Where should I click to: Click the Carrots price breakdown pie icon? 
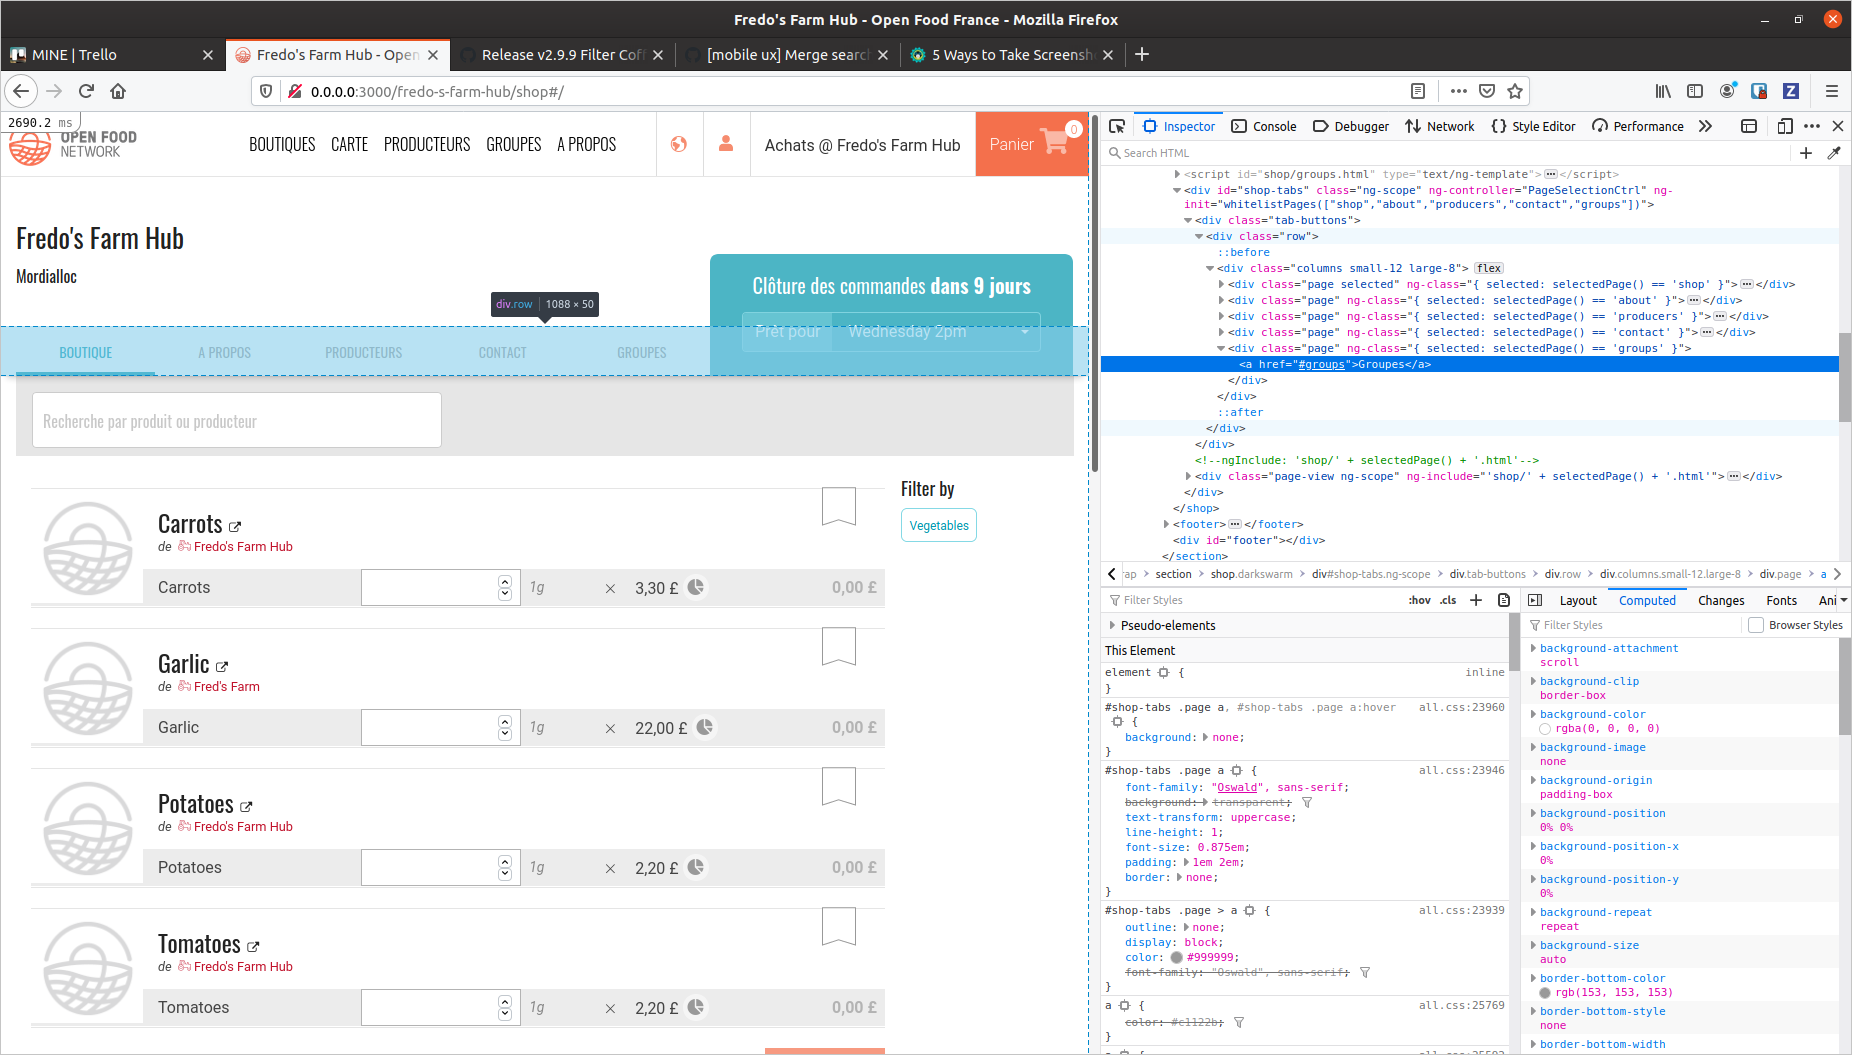tap(696, 587)
